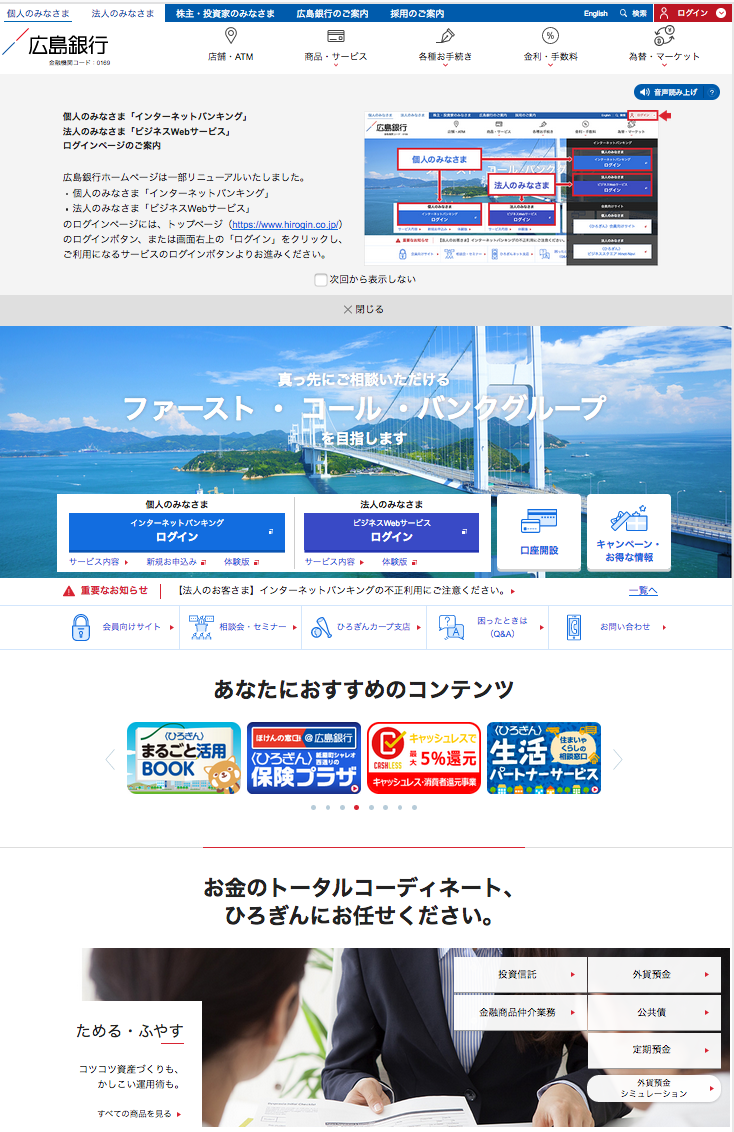The image size is (734, 1132).
Task: Select the active red carousel pagination dot
Action: tap(357, 808)
